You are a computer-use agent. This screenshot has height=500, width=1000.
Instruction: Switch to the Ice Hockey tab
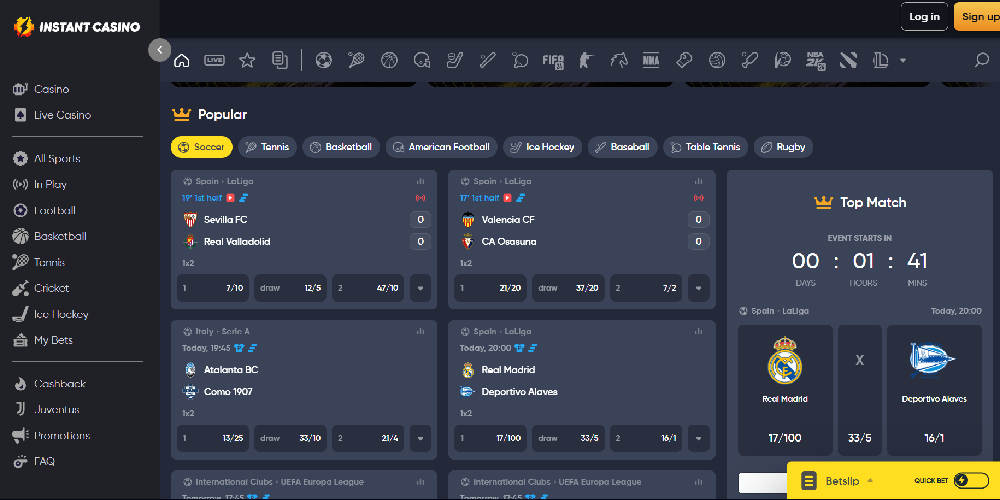(542, 147)
